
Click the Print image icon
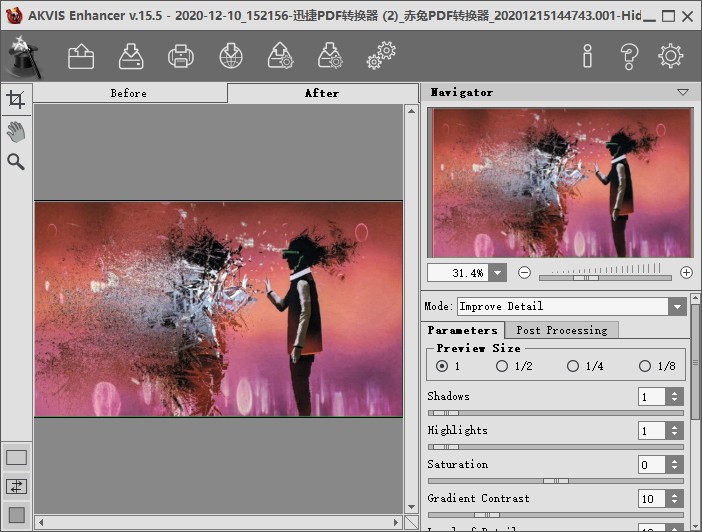[x=181, y=56]
